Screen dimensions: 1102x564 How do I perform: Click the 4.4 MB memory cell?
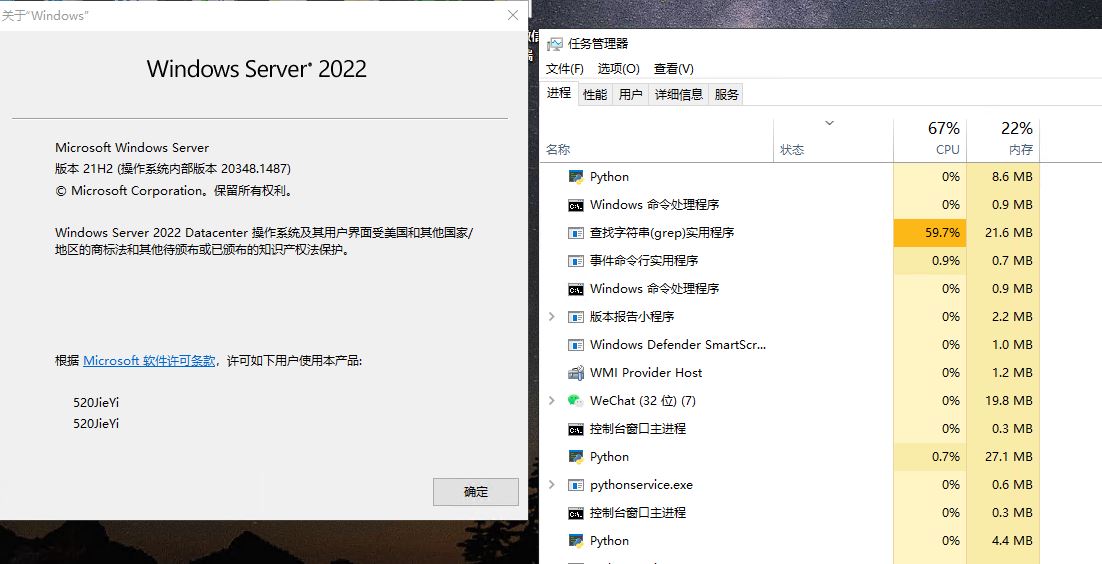[x=1003, y=541]
